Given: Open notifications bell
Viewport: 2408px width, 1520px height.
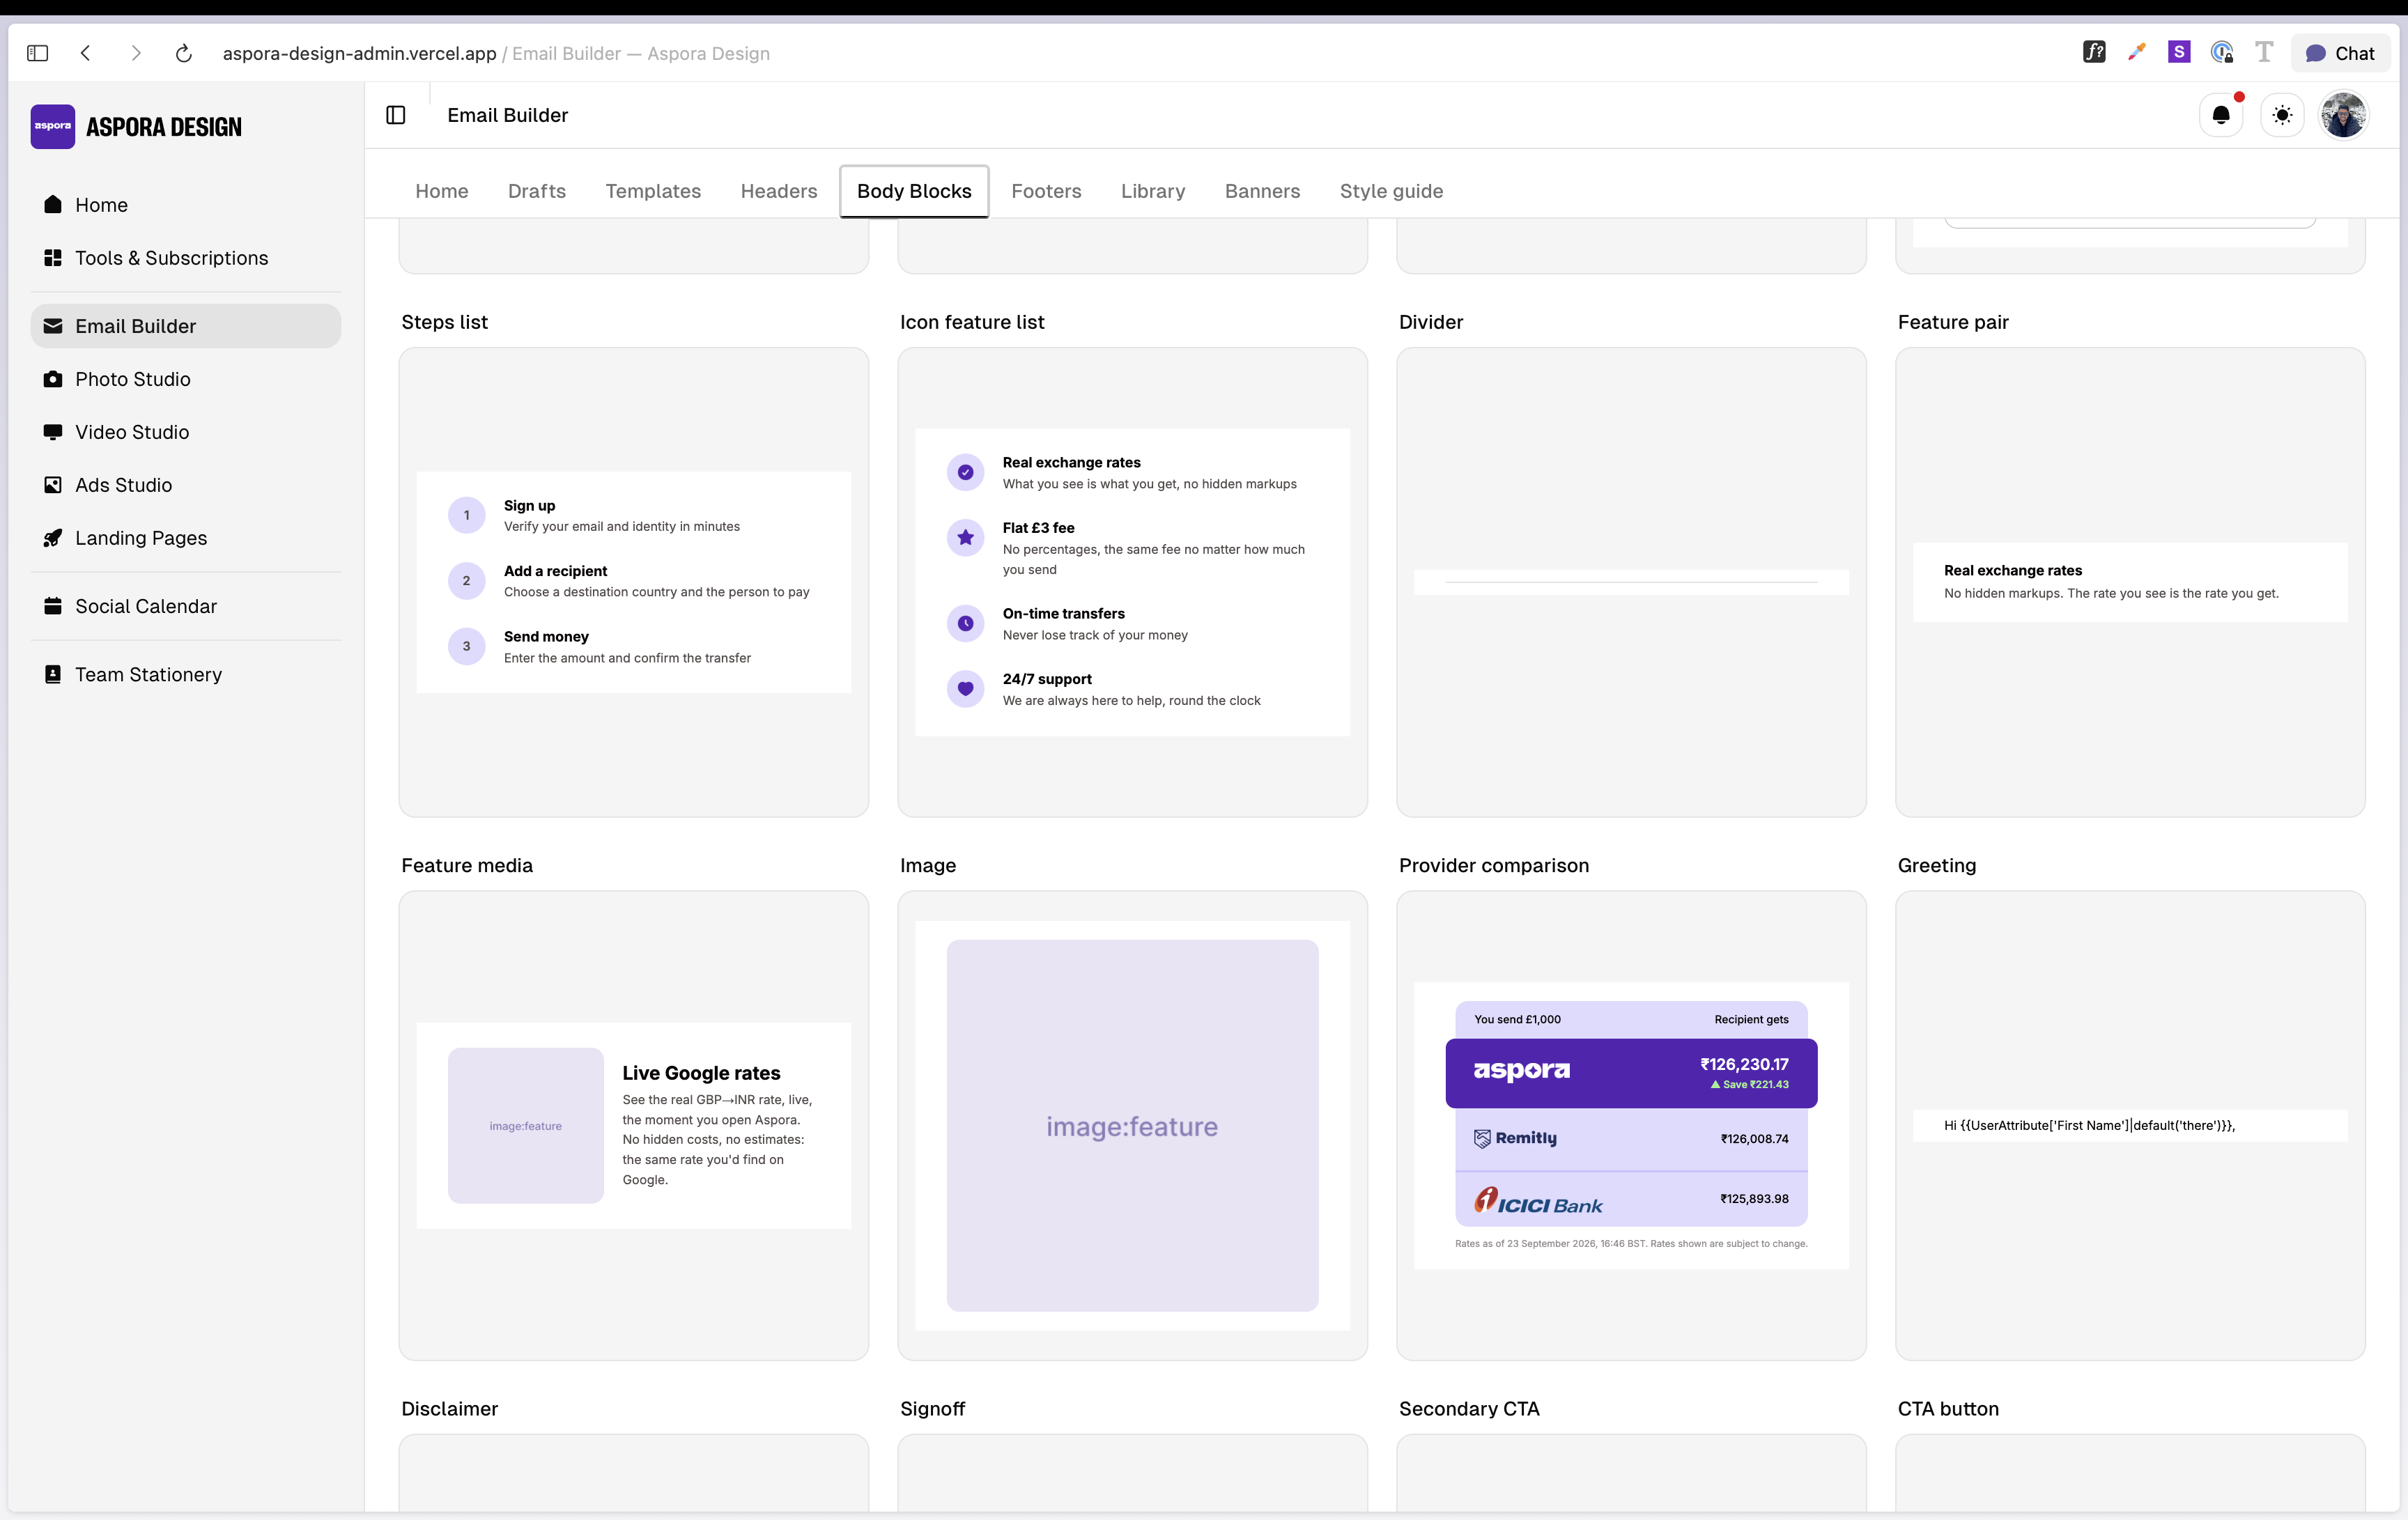Looking at the screenshot, I should coord(2221,115).
